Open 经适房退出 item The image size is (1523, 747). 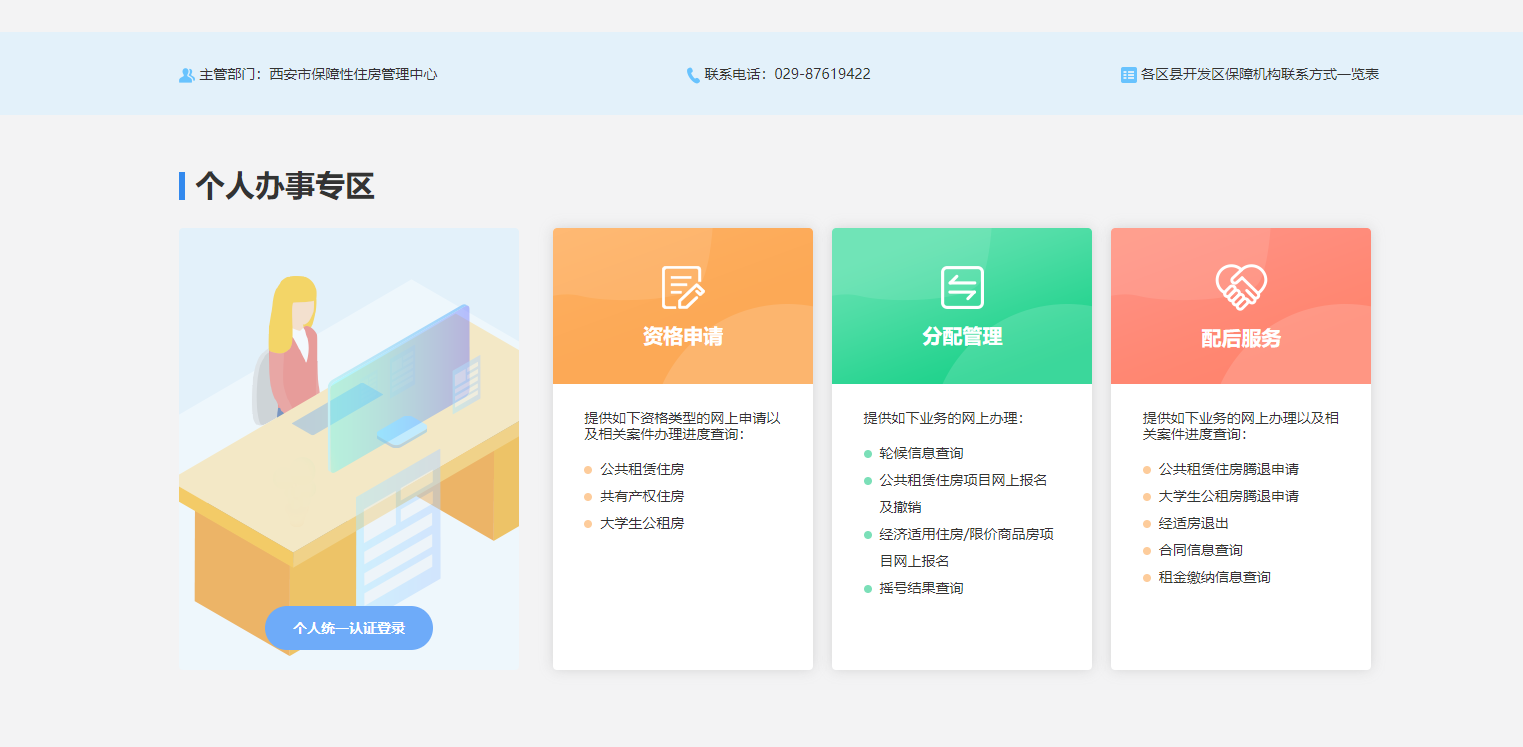click(1193, 523)
